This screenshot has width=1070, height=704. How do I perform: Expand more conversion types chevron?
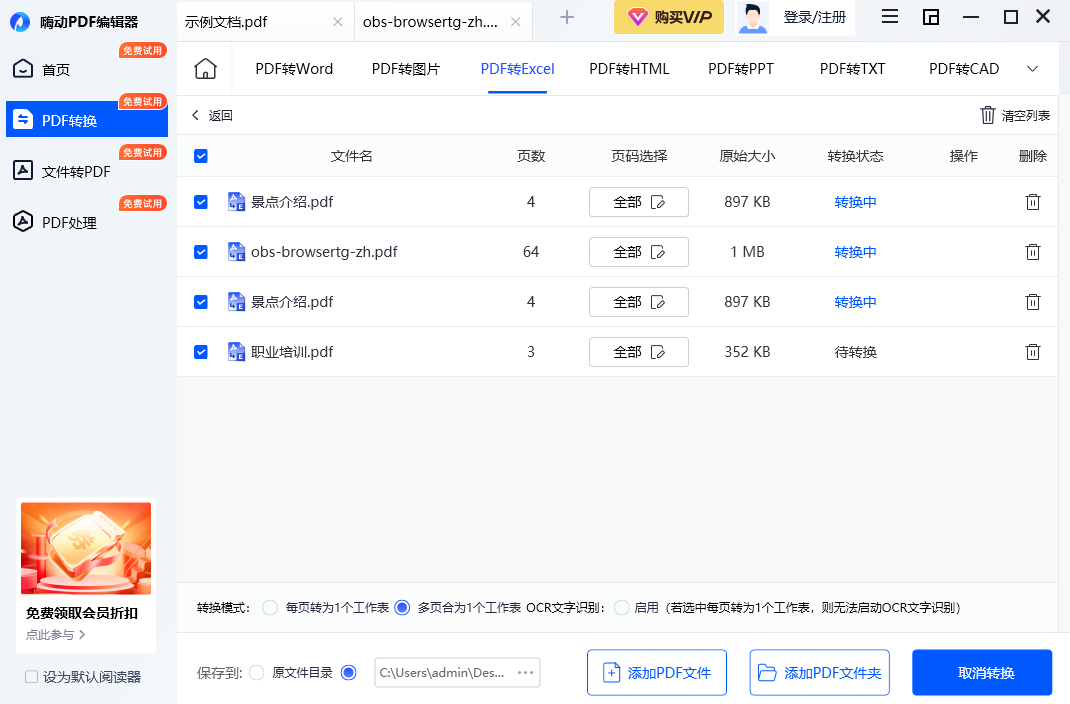pos(1033,69)
